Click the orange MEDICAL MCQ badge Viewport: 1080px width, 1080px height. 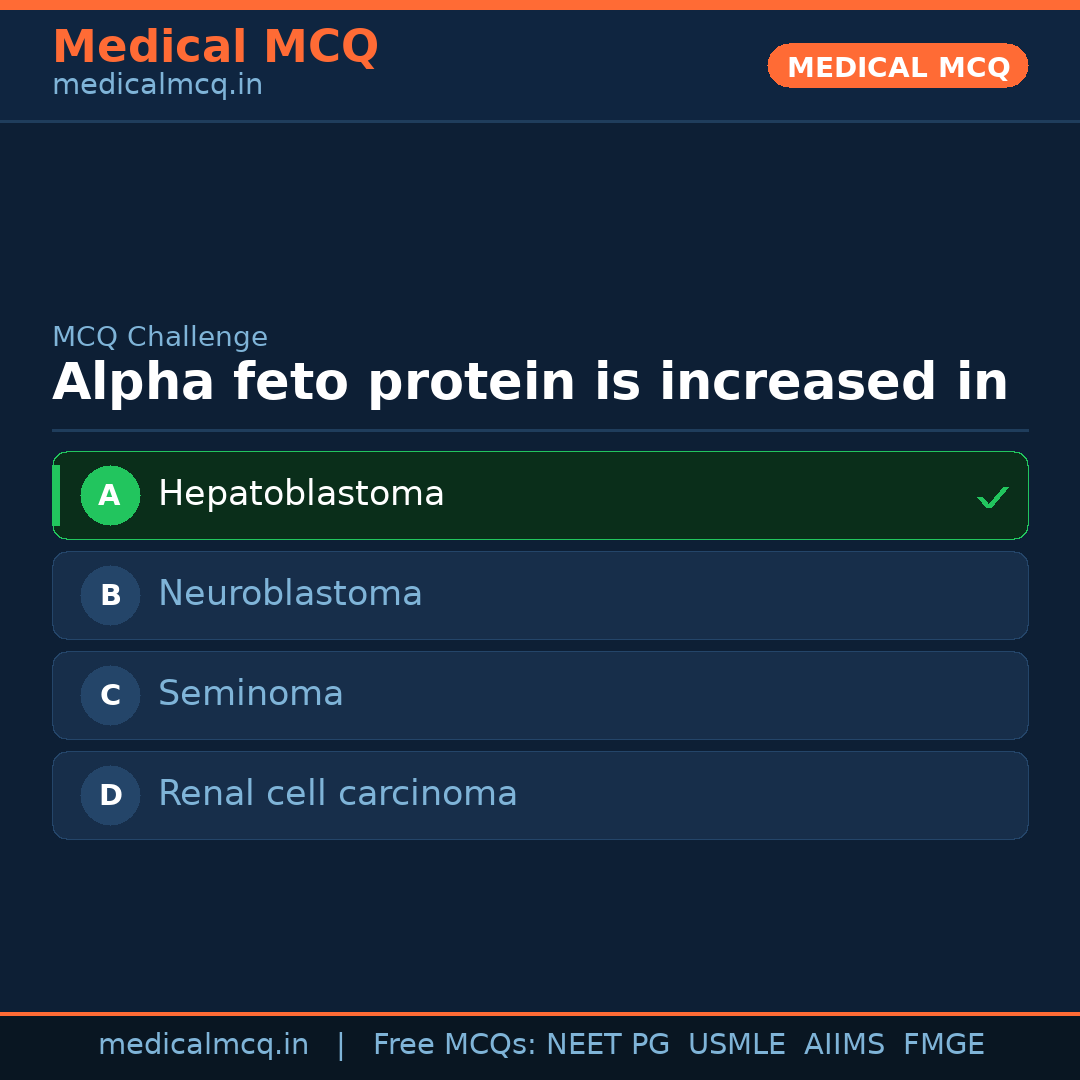[898, 66]
